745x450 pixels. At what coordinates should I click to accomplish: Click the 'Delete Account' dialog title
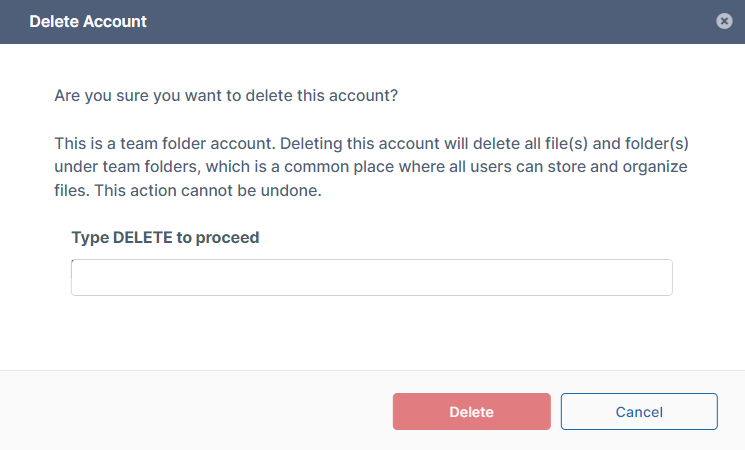(x=88, y=21)
